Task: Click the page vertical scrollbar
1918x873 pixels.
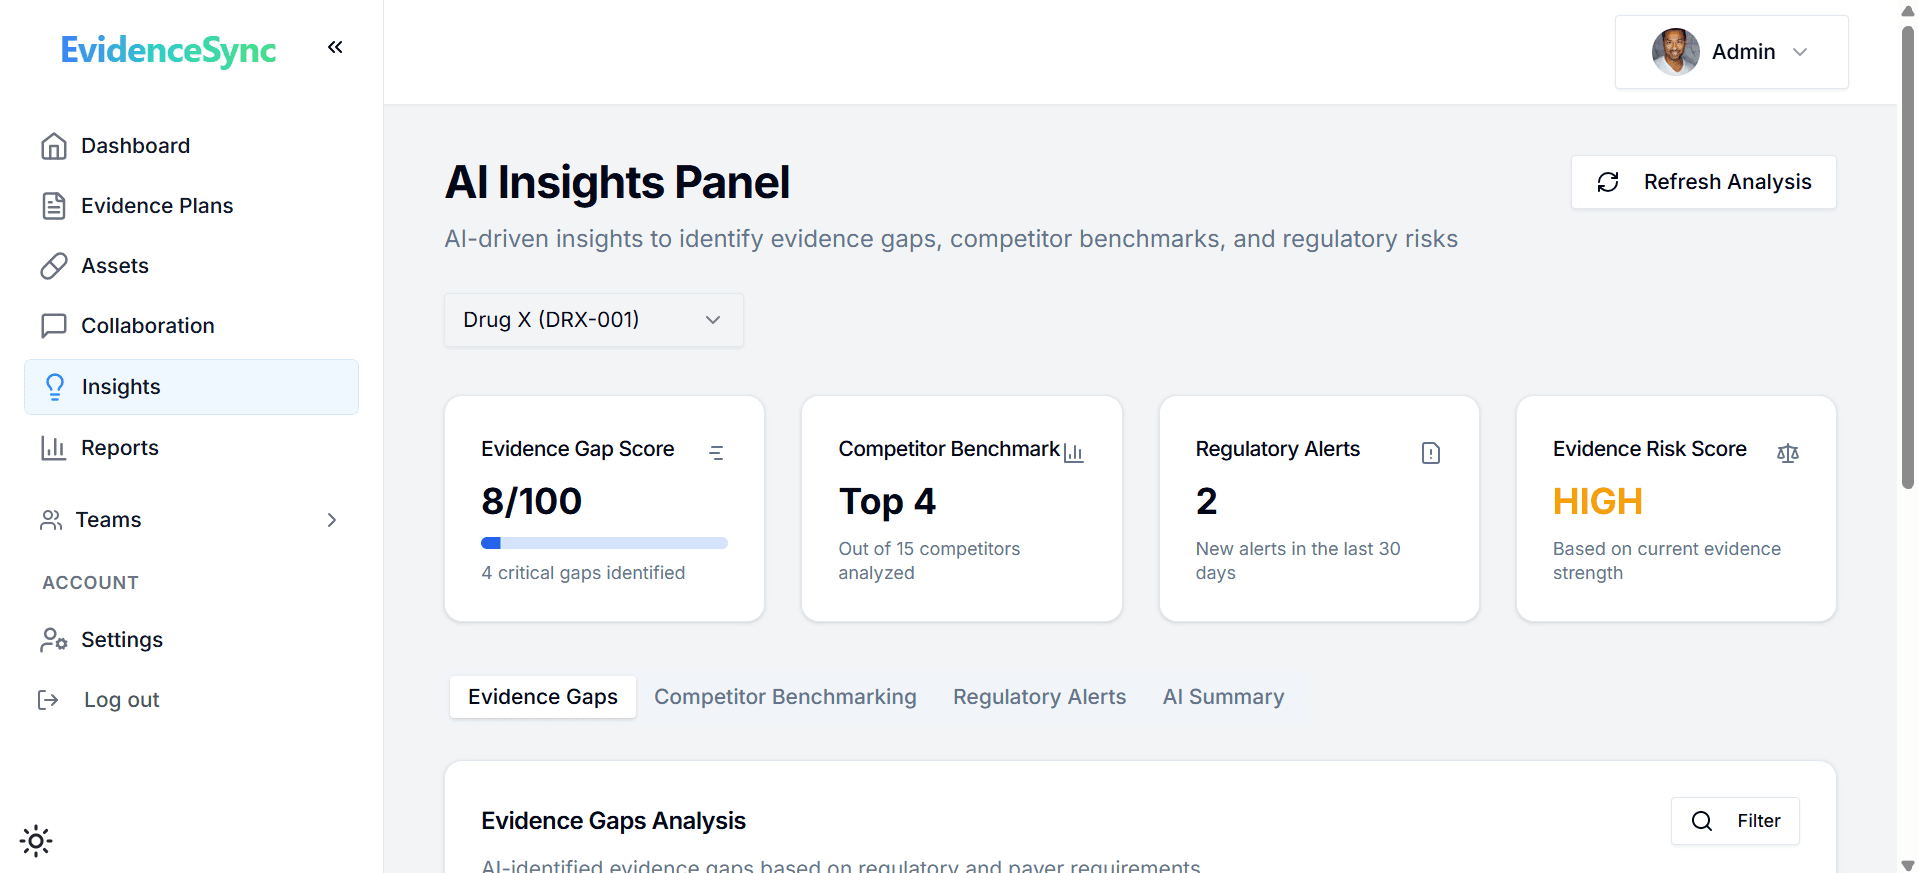Action: tap(1907, 260)
